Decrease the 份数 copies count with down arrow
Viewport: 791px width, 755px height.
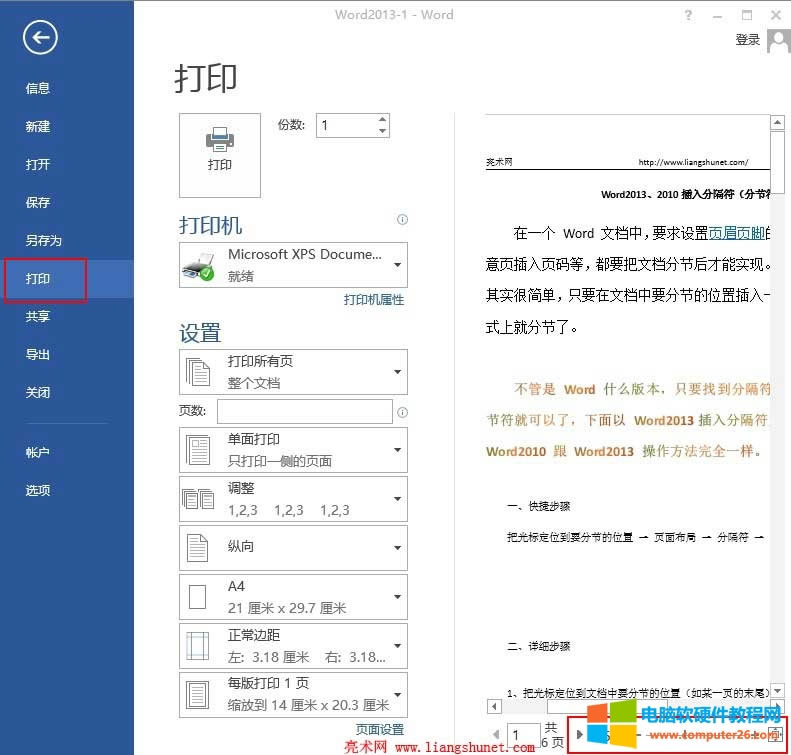(x=382, y=131)
